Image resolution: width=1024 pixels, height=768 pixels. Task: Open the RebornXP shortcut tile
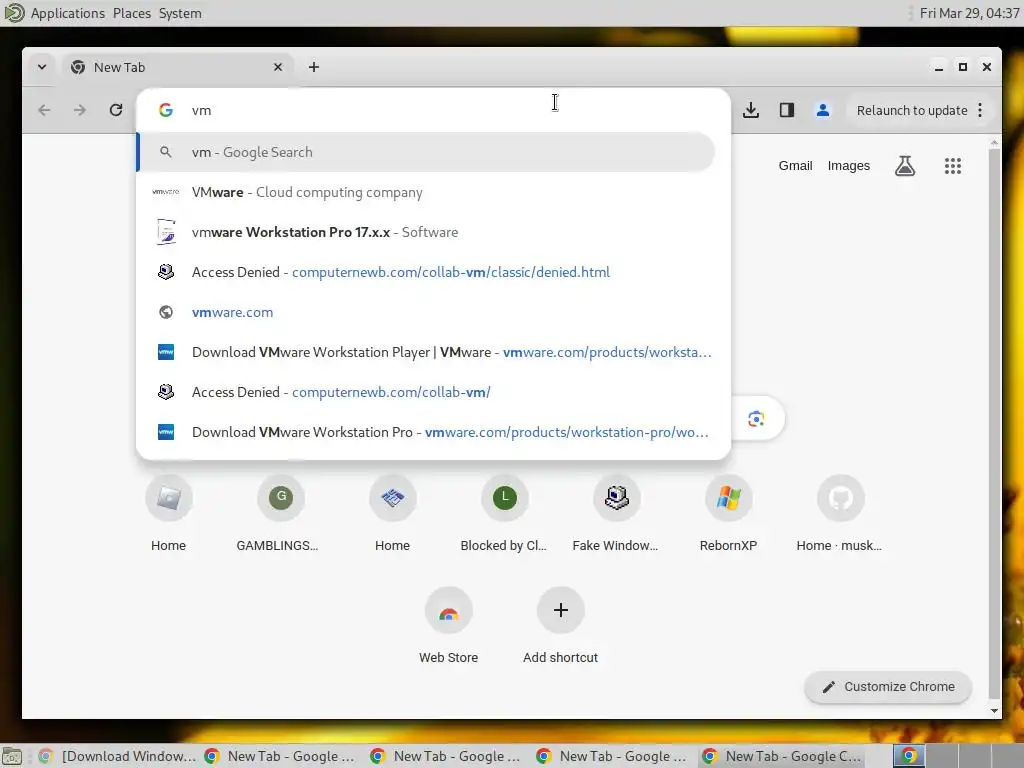coord(728,513)
